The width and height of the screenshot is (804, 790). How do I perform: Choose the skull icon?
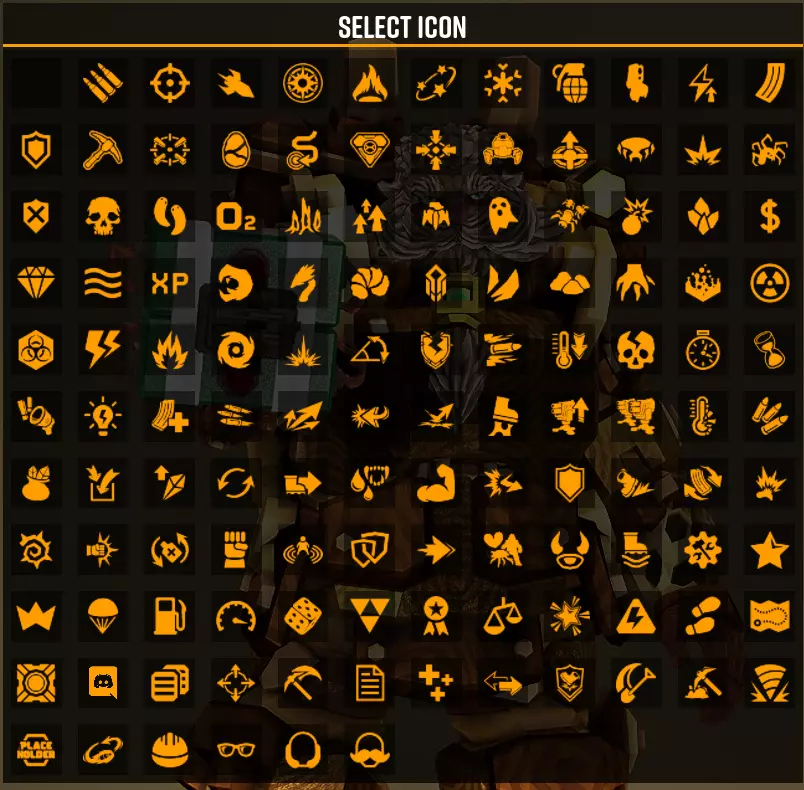coord(103,216)
